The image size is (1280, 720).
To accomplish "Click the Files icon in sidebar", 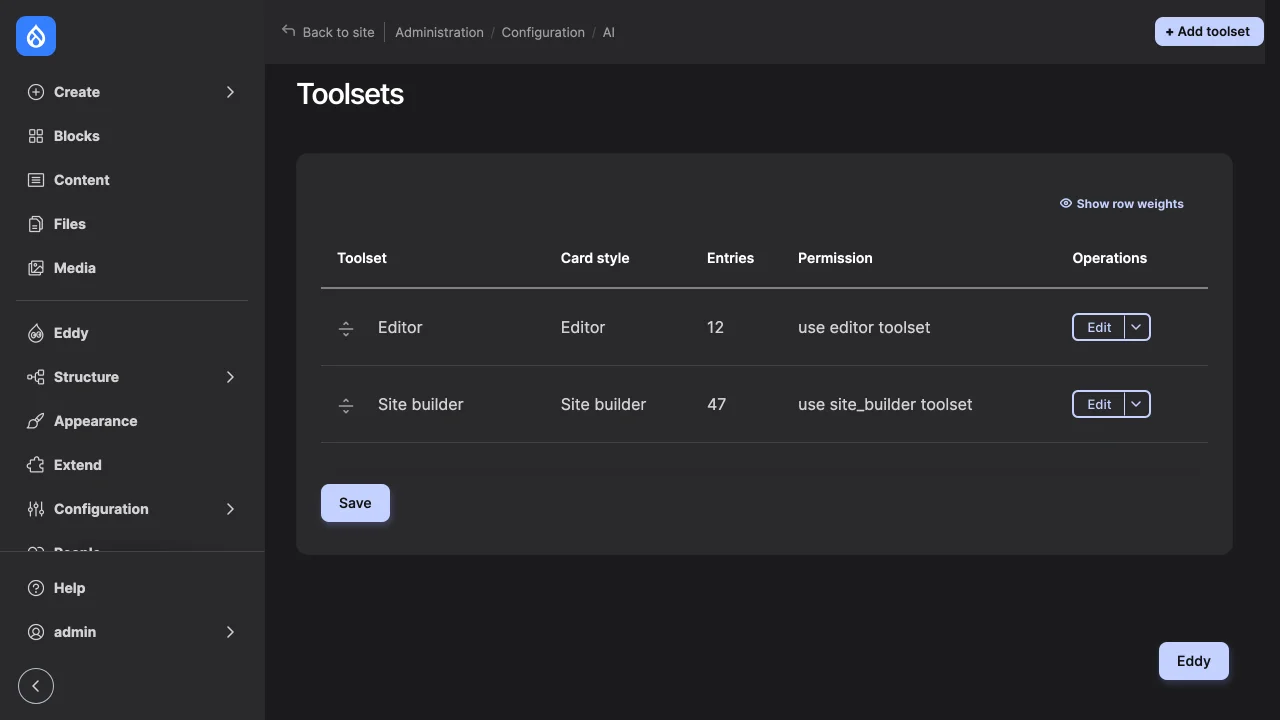I will (36, 224).
